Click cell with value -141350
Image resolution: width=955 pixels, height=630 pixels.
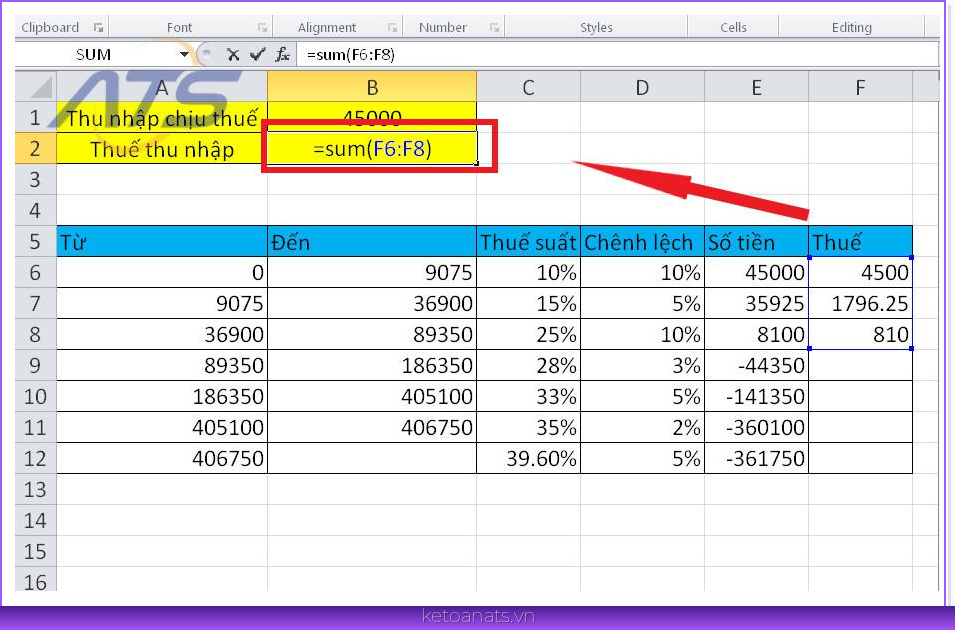(x=756, y=397)
